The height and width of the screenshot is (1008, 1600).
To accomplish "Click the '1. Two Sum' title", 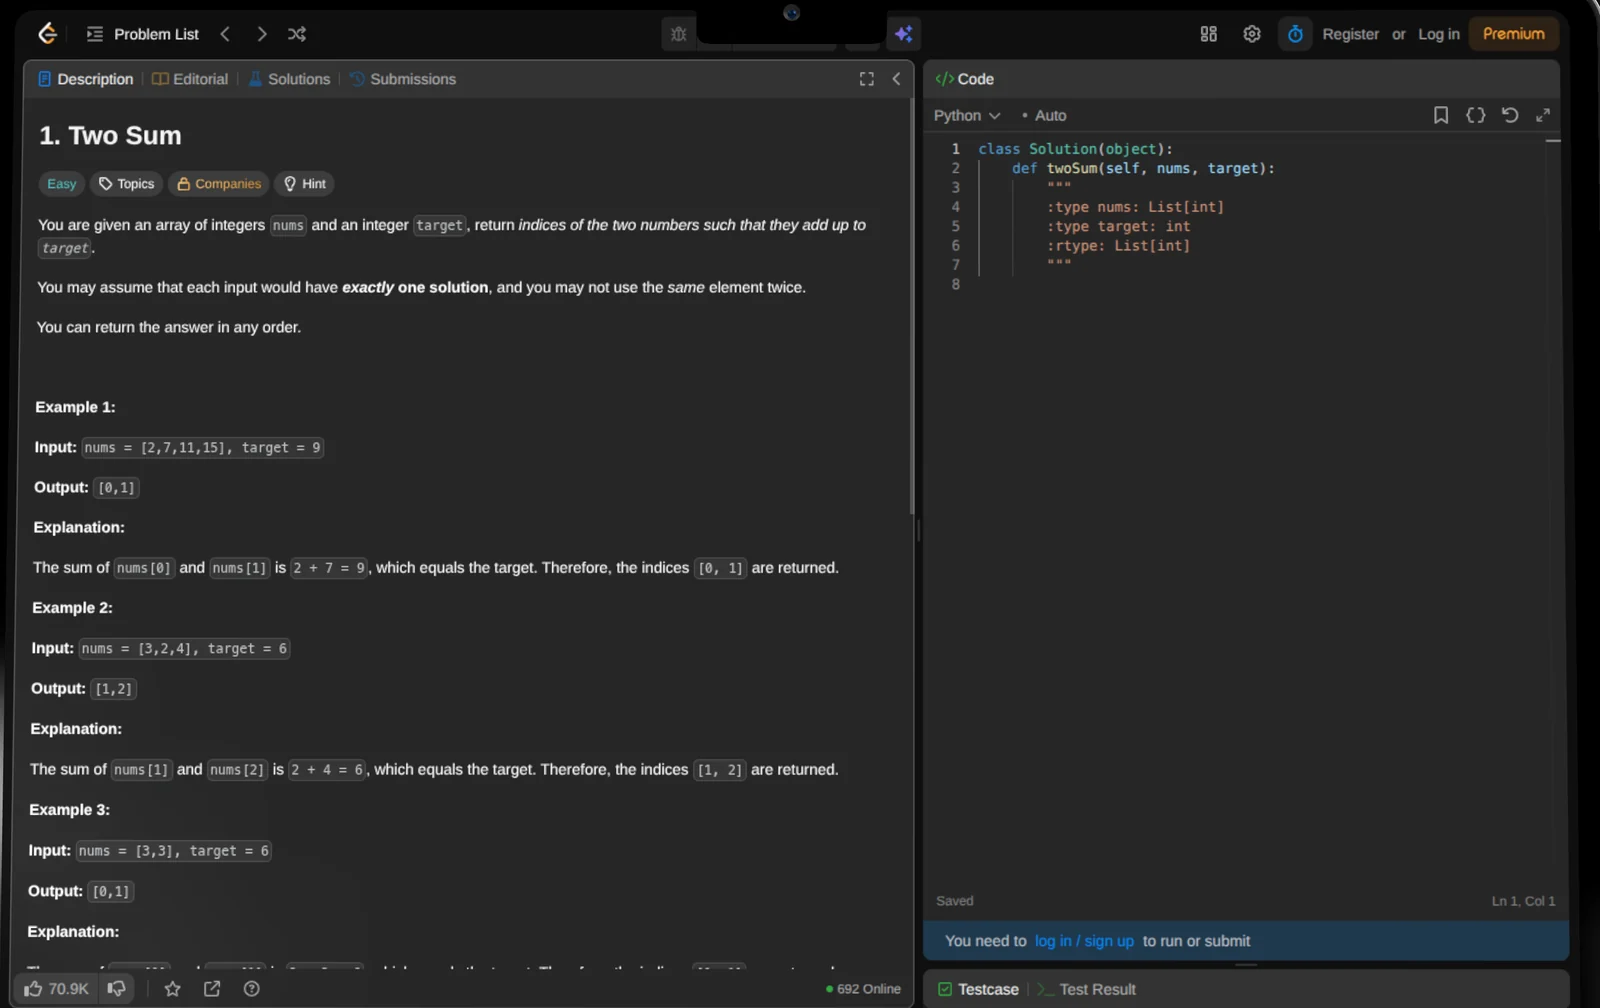I will tap(110, 136).
